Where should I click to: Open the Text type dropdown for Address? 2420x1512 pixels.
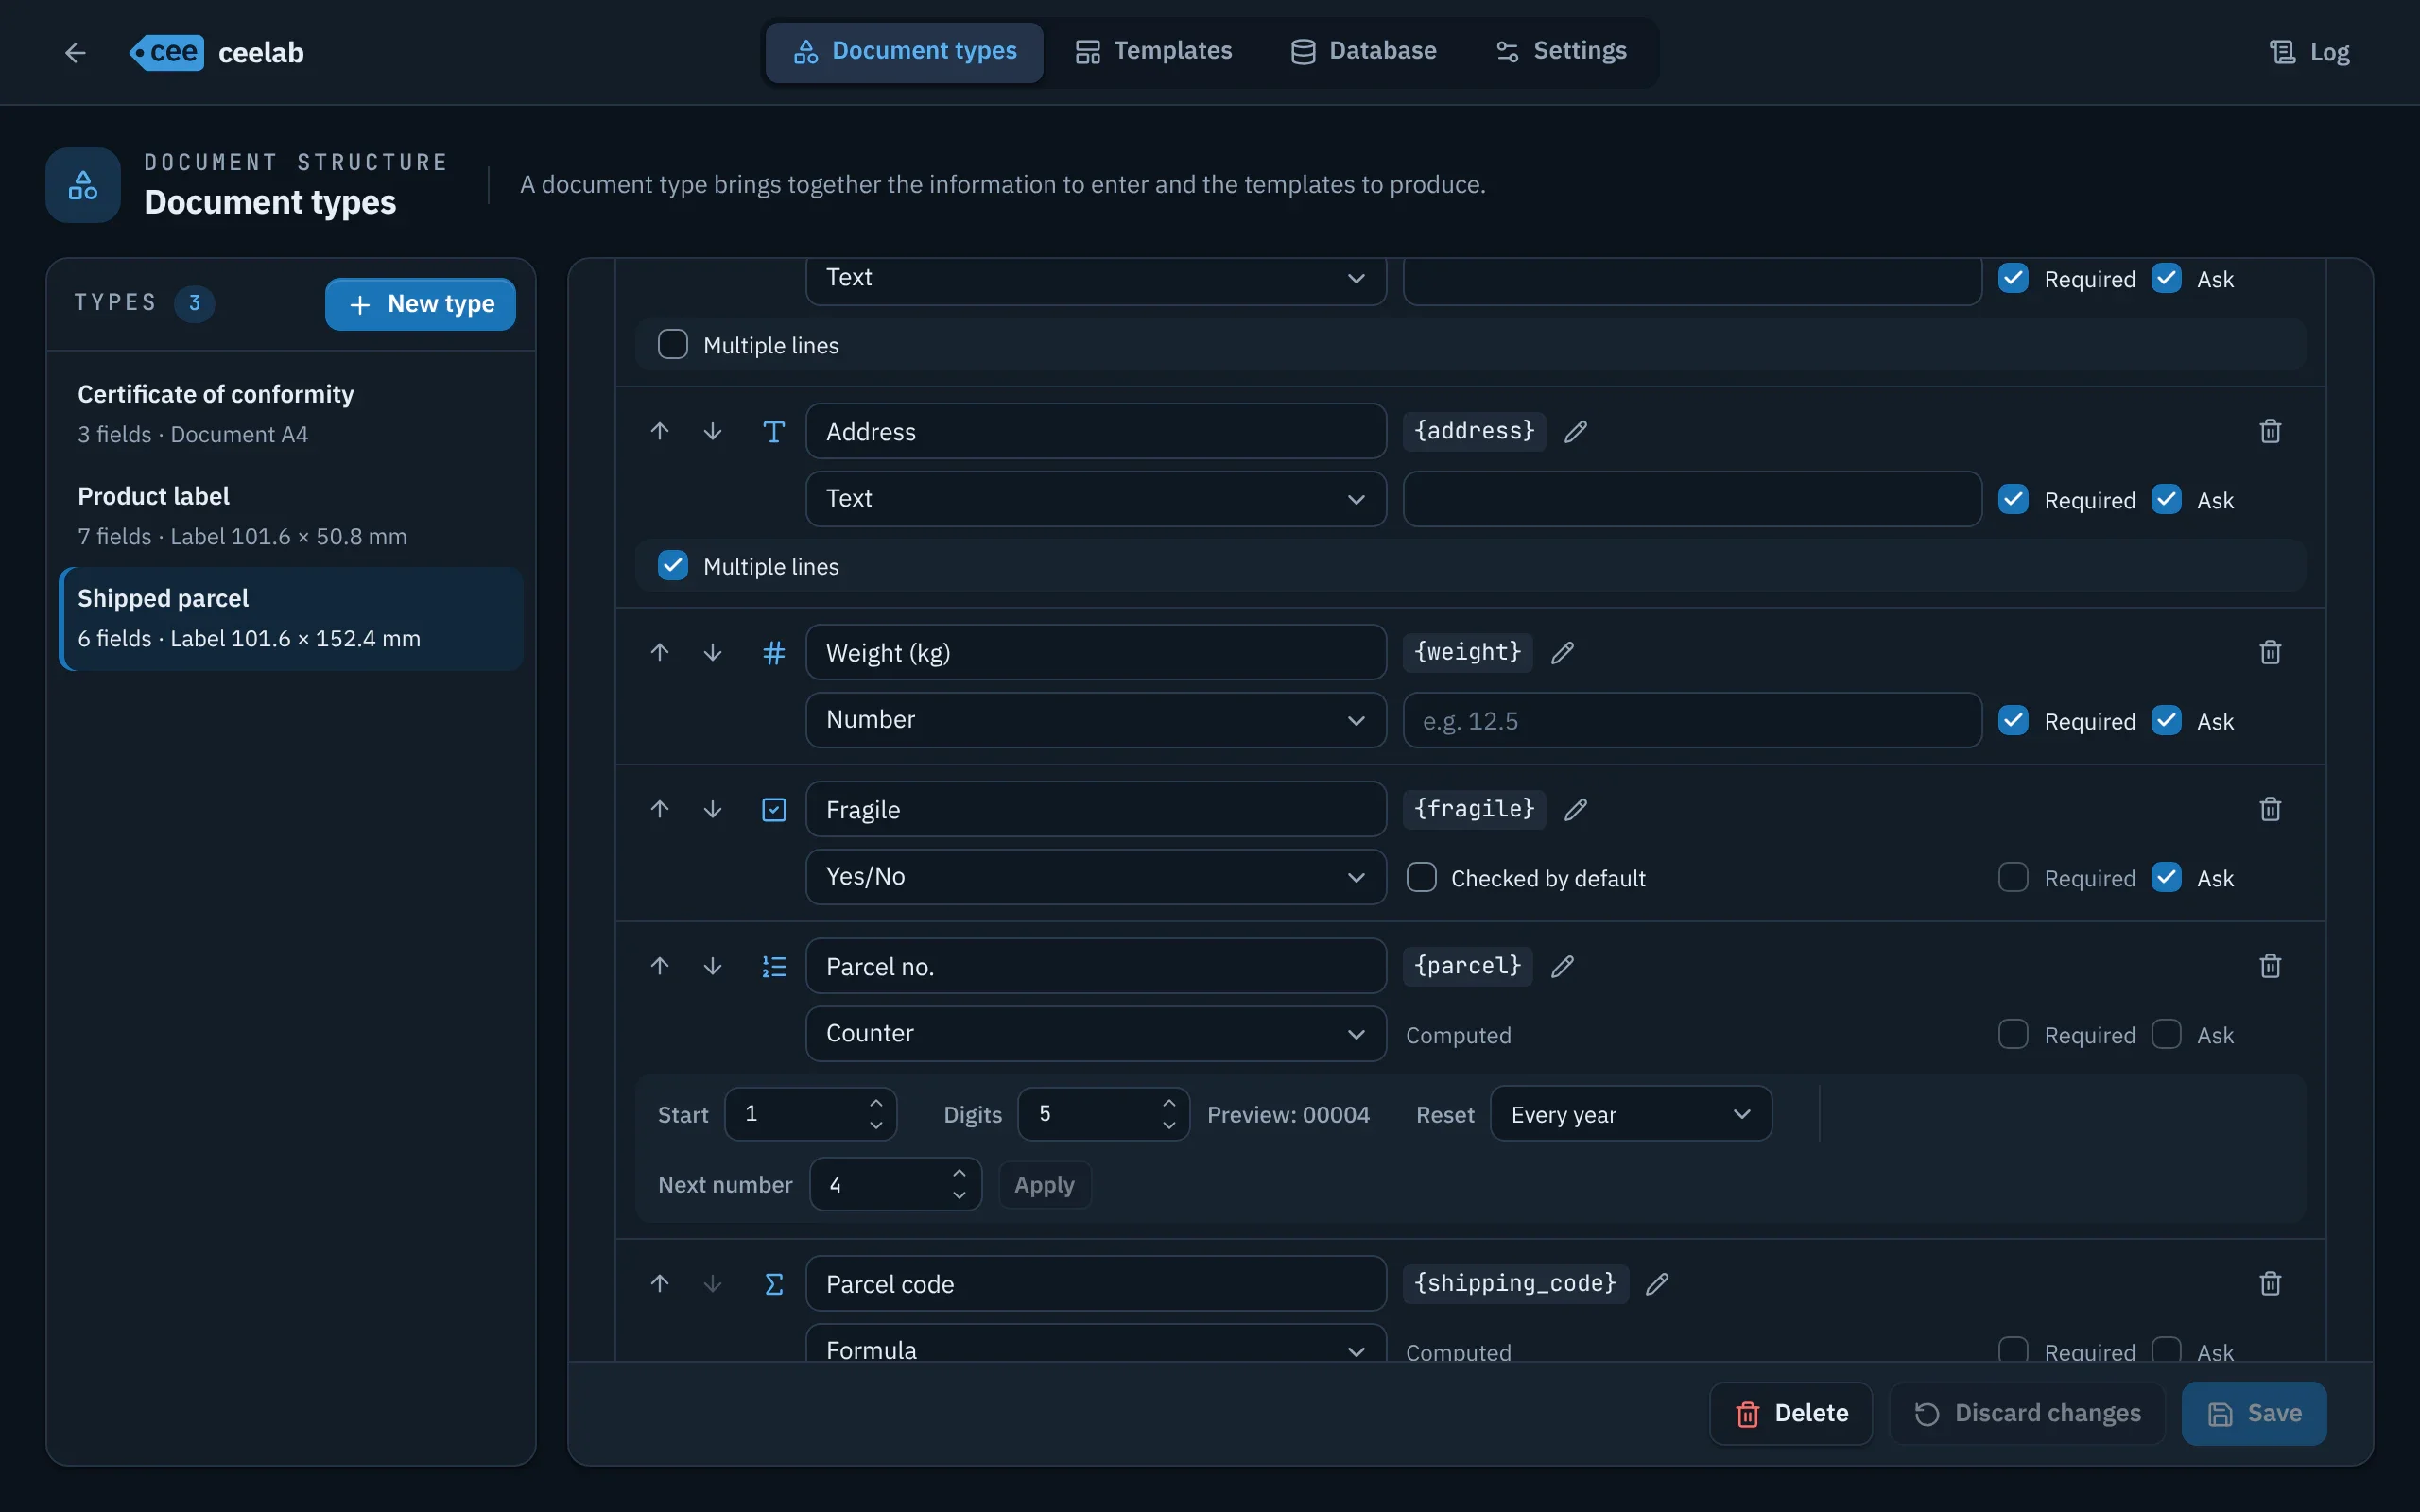[x=1096, y=499]
